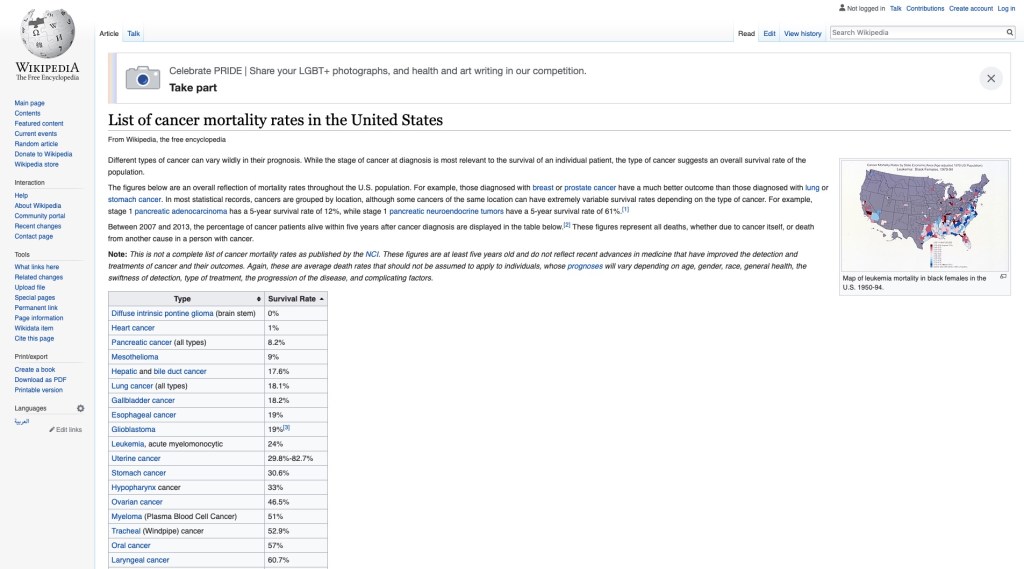Dismiss the Celebrate PRIDE banner
The height and width of the screenshot is (569, 1024).
coord(990,78)
